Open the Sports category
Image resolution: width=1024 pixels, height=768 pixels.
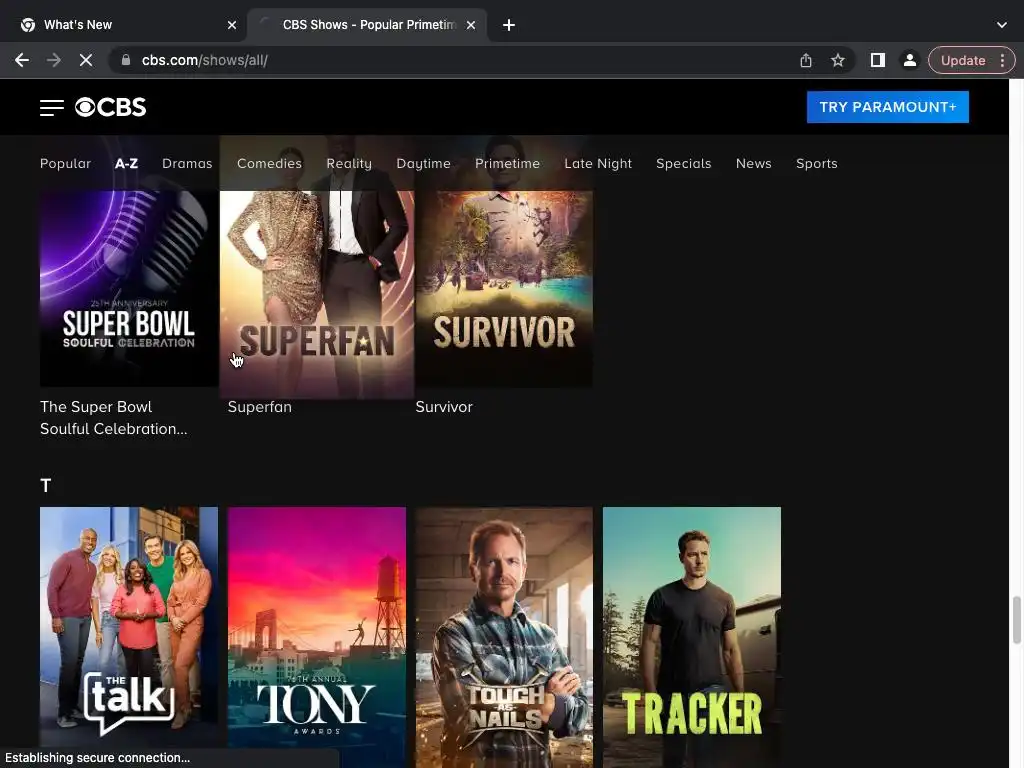816,163
